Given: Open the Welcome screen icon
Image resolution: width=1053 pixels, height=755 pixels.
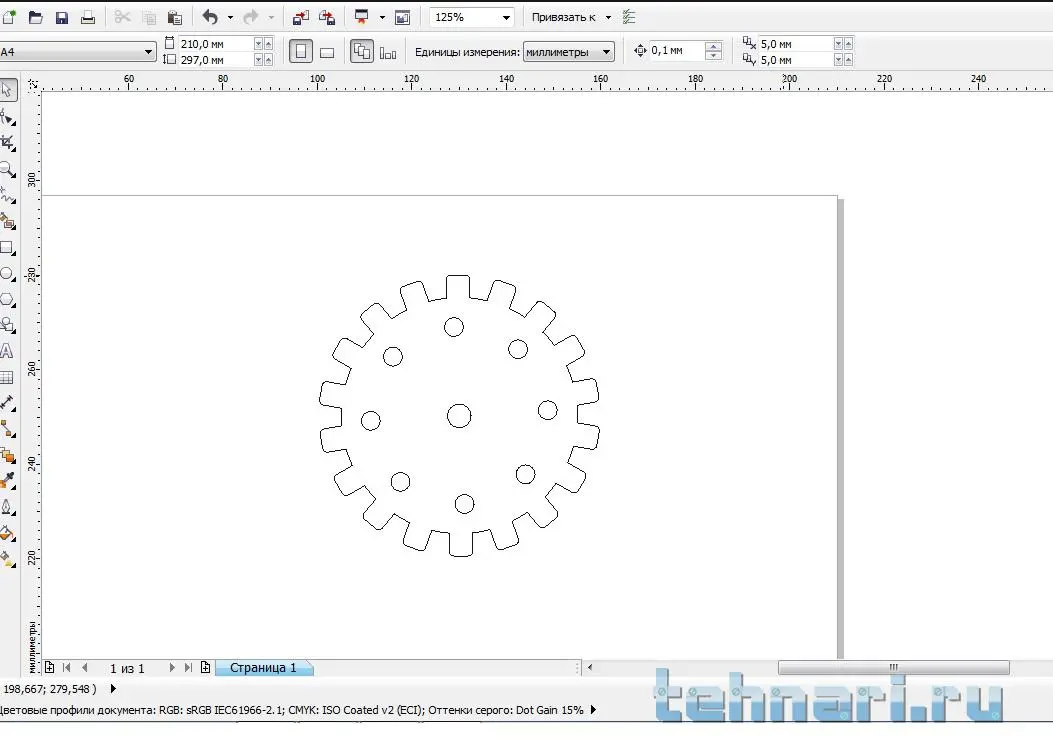Looking at the screenshot, I should (402, 17).
